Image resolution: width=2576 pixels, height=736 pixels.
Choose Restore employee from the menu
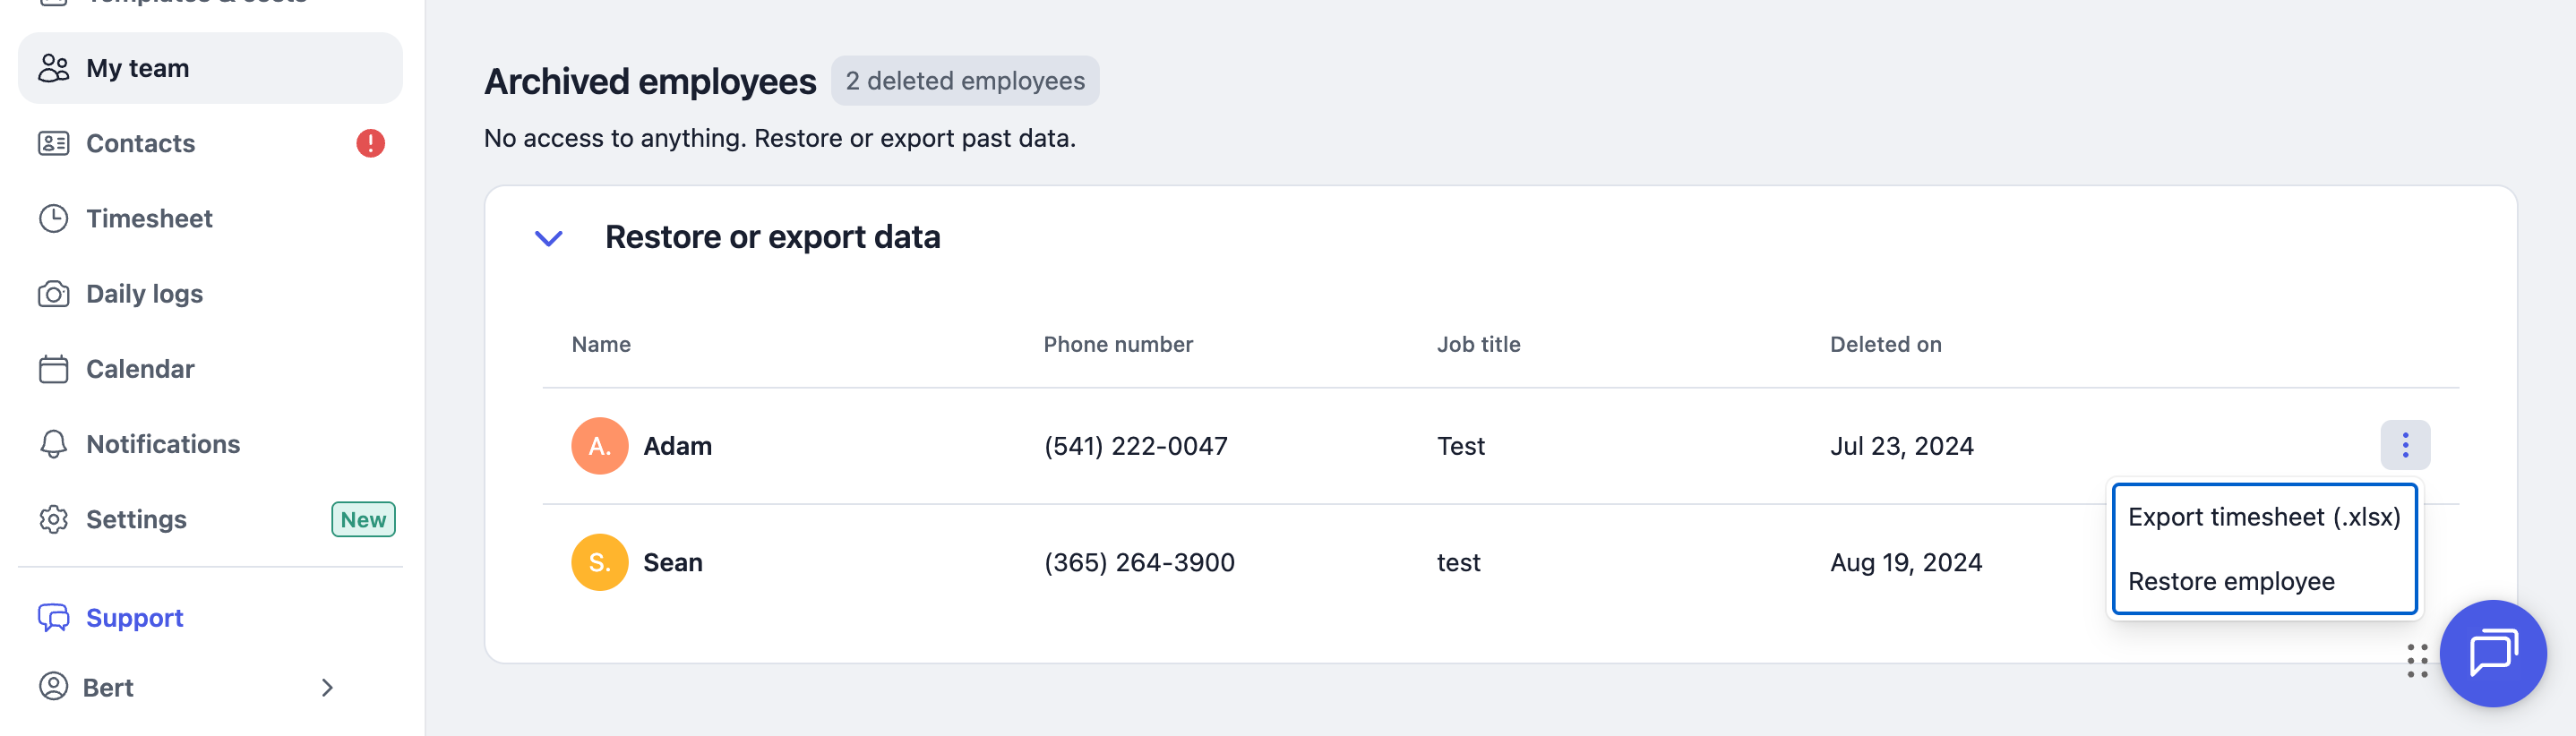tap(2230, 581)
